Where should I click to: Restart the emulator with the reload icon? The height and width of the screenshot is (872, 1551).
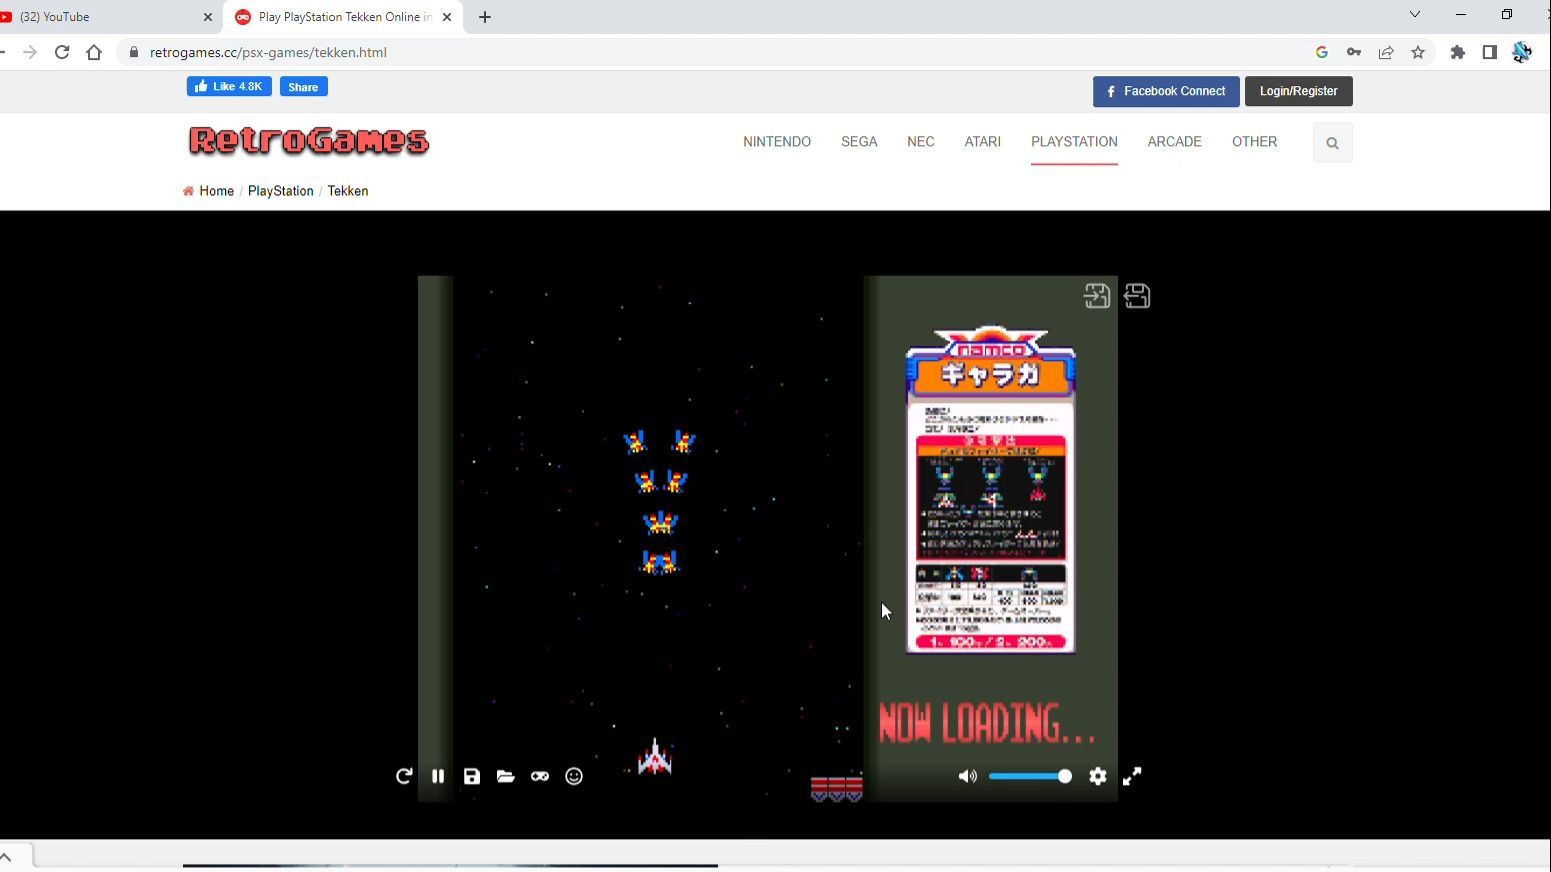[404, 776]
